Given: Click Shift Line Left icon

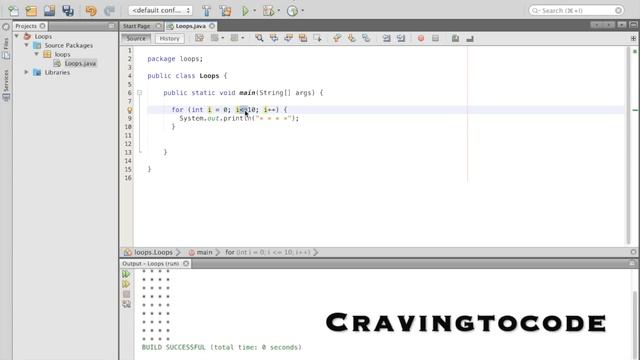Looking at the screenshot, I should pos(386,38).
